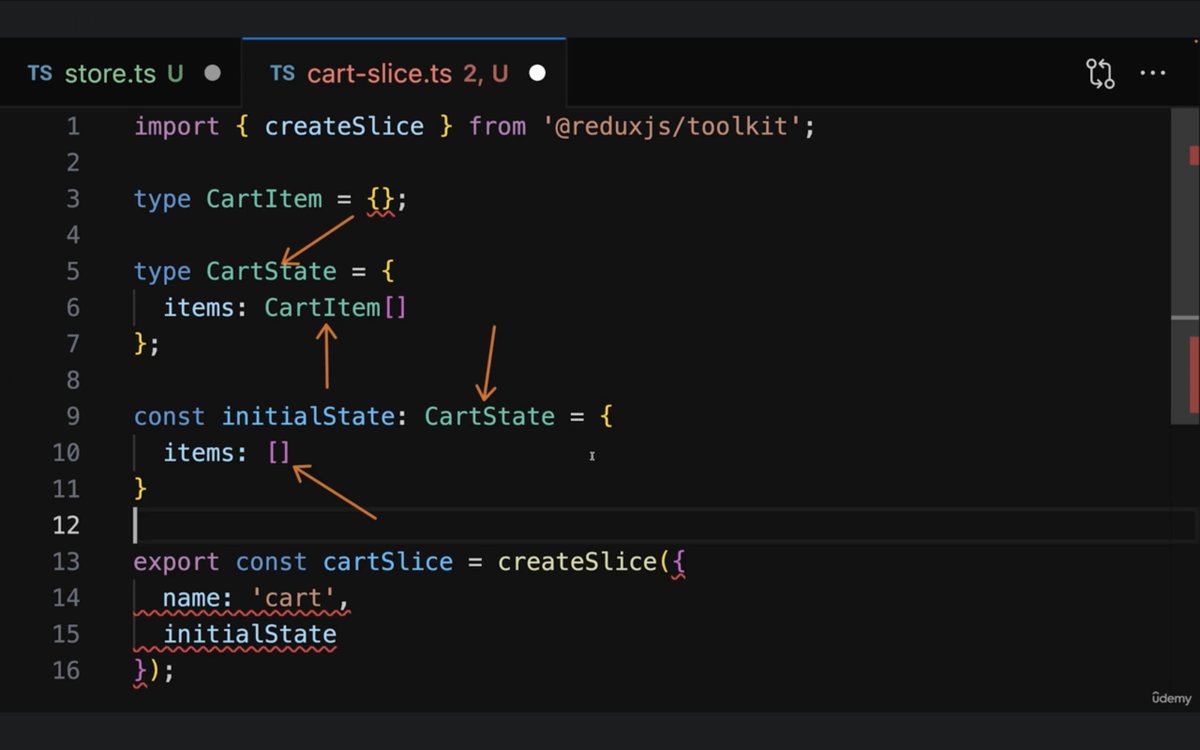
Task: Click 'cartSlice' on line 13
Action: tap(388, 561)
